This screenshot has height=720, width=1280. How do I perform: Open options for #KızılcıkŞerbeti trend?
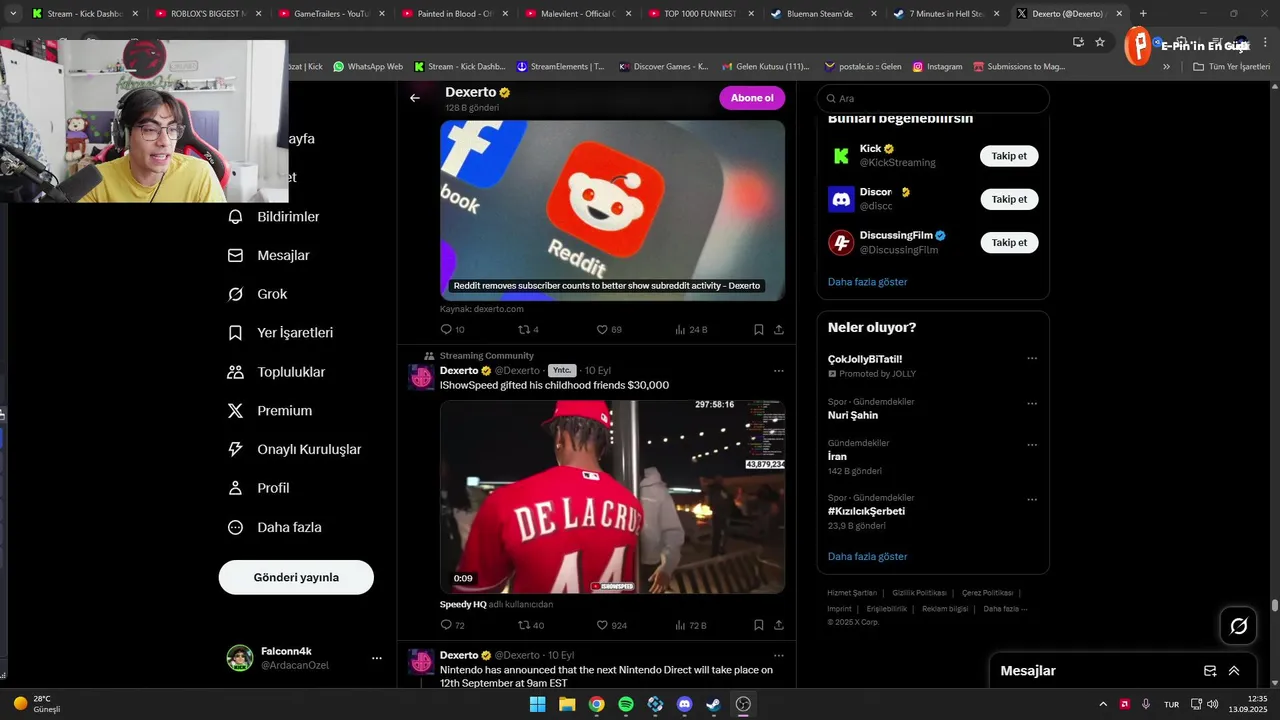[x=1032, y=500]
